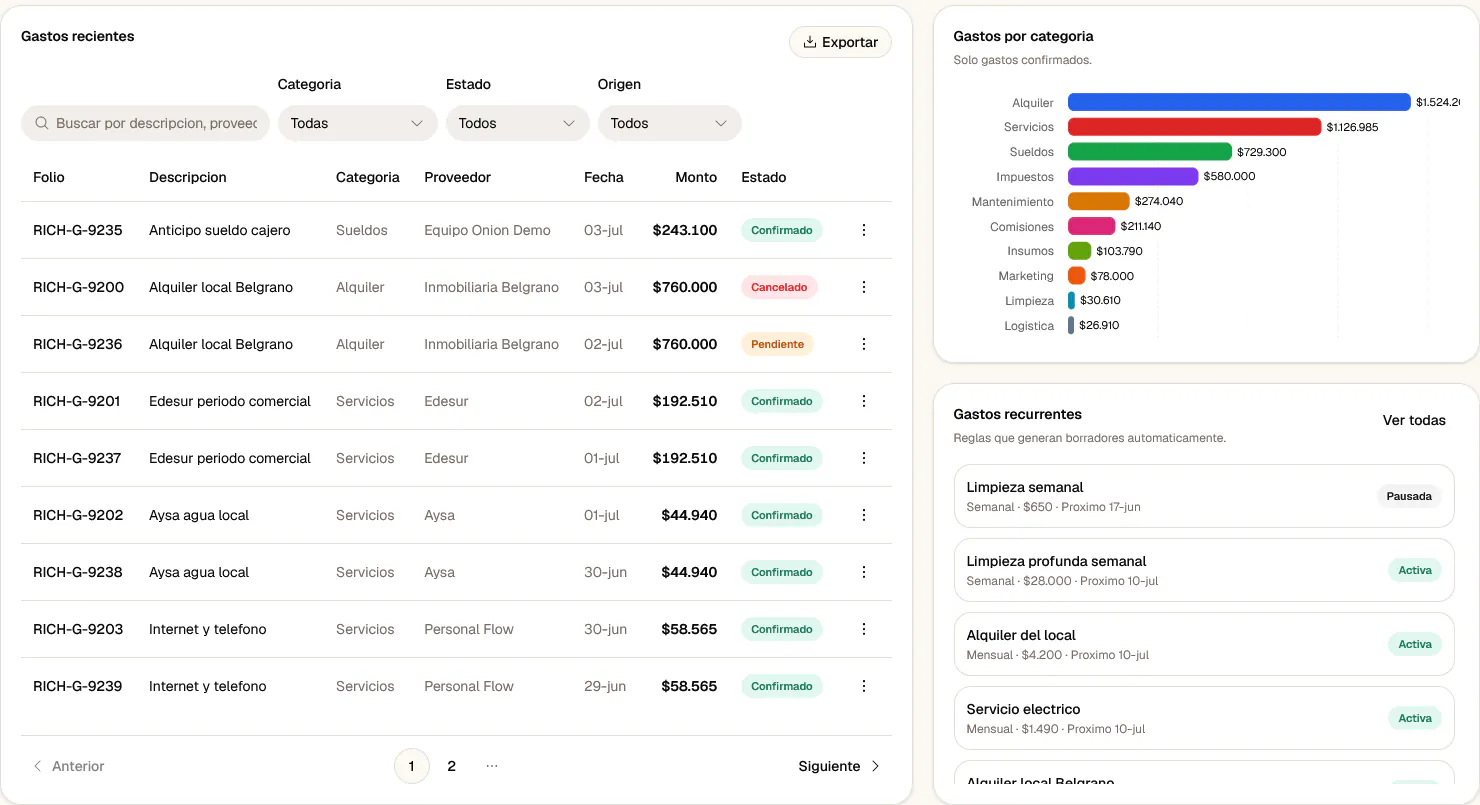Go to Anterior page

click(68, 766)
